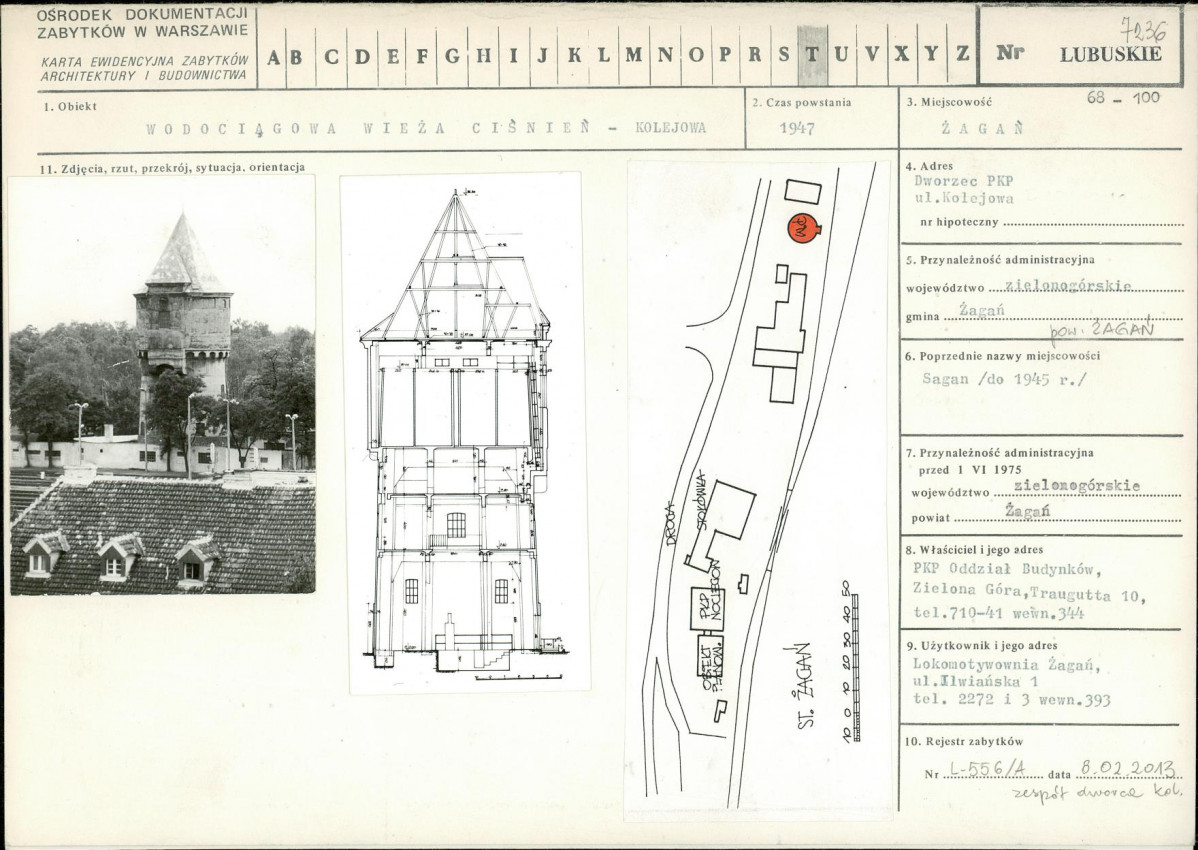Click the highlighted letter T index box

pos(812,55)
